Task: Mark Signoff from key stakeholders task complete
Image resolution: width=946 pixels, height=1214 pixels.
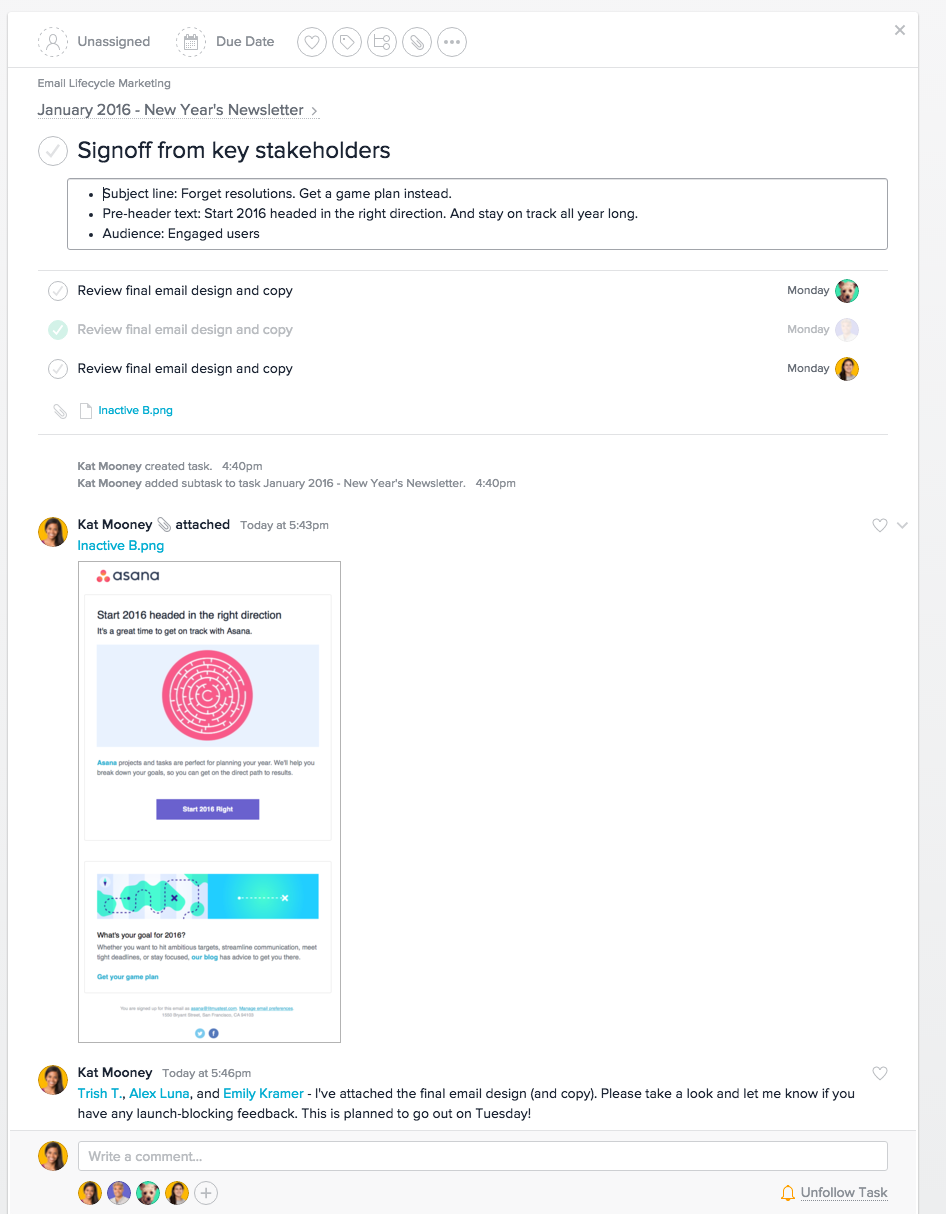Action: point(53,151)
